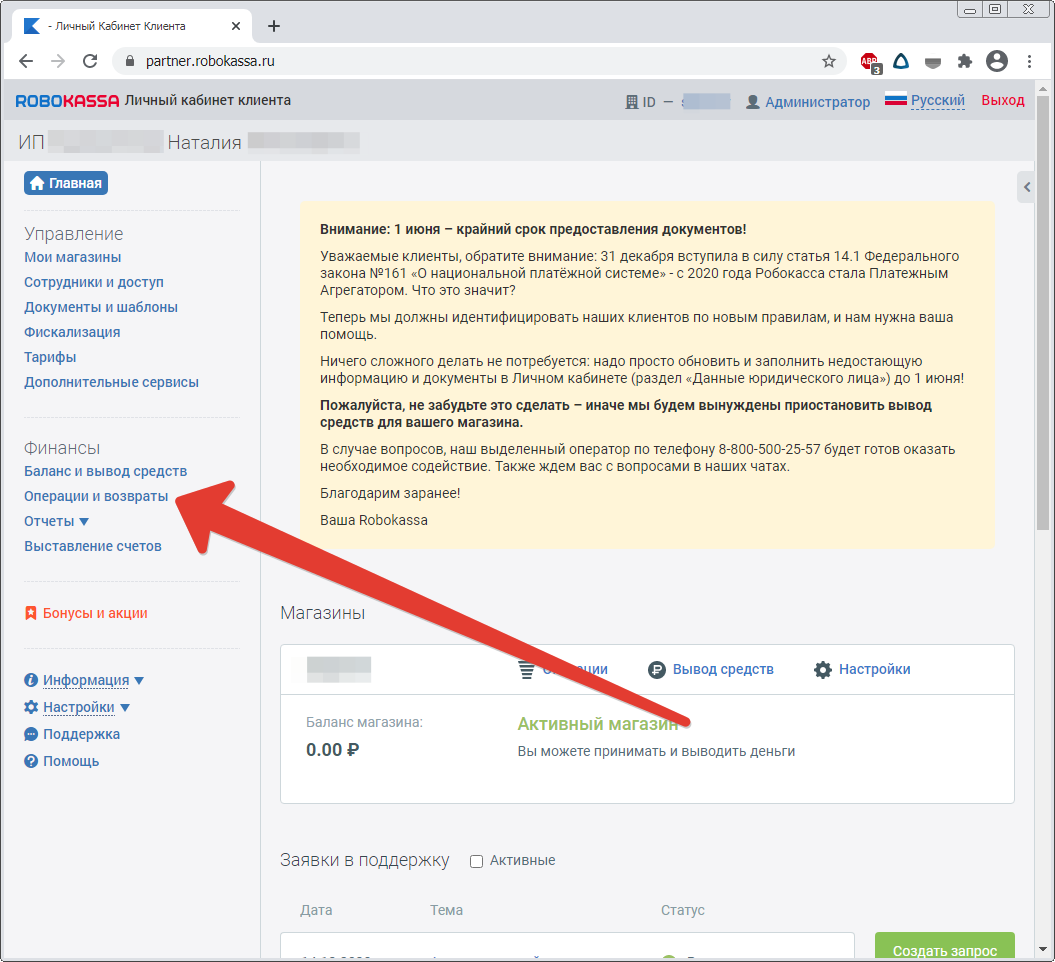Click Вывод средств in shop card
This screenshot has width=1055, height=962.
tap(722, 669)
